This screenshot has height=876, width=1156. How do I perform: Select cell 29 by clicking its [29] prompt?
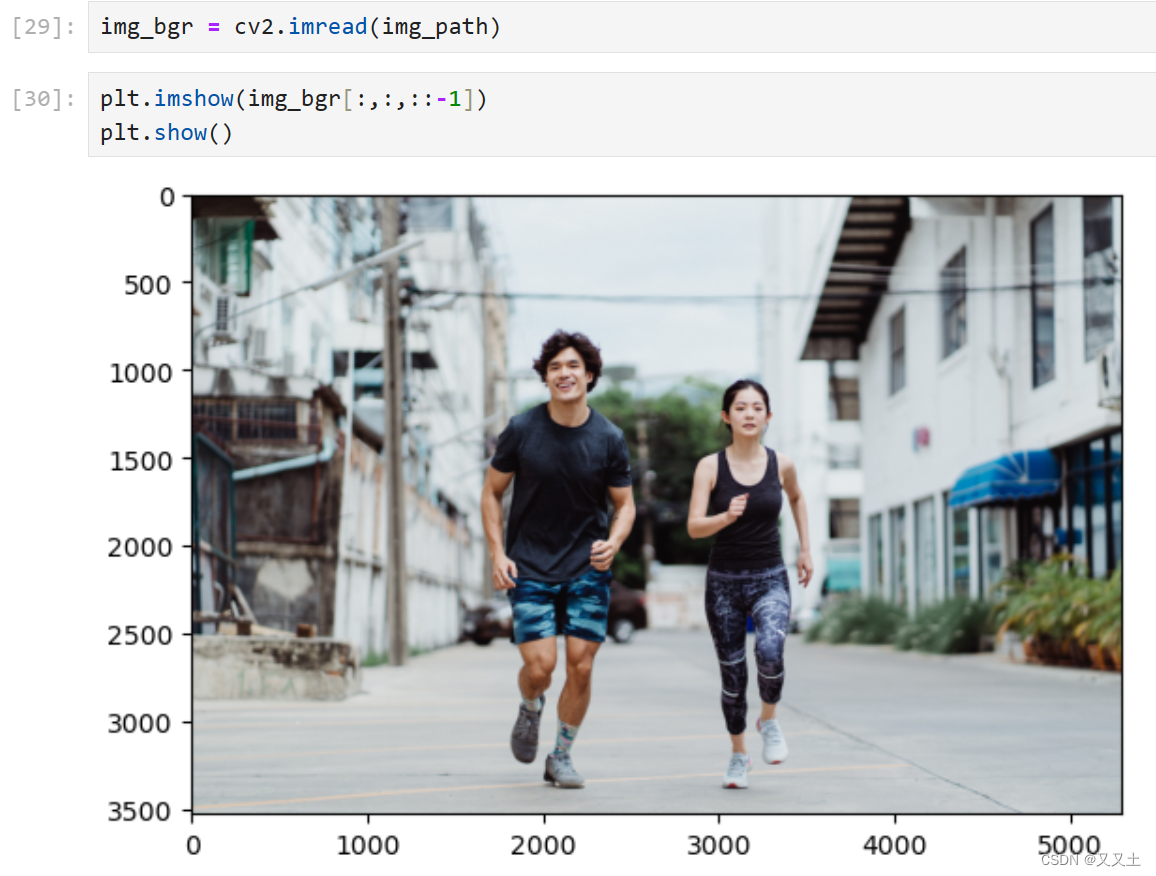[38, 26]
